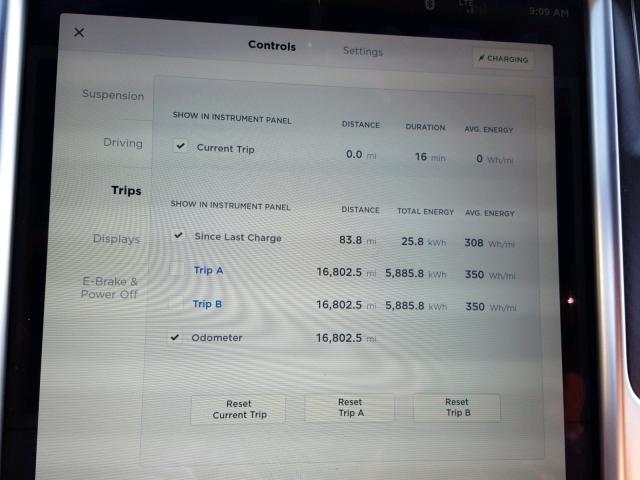This screenshot has width=640, height=480.
Task: Tap the Bluetooth status icon
Action: (x=432, y=6)
